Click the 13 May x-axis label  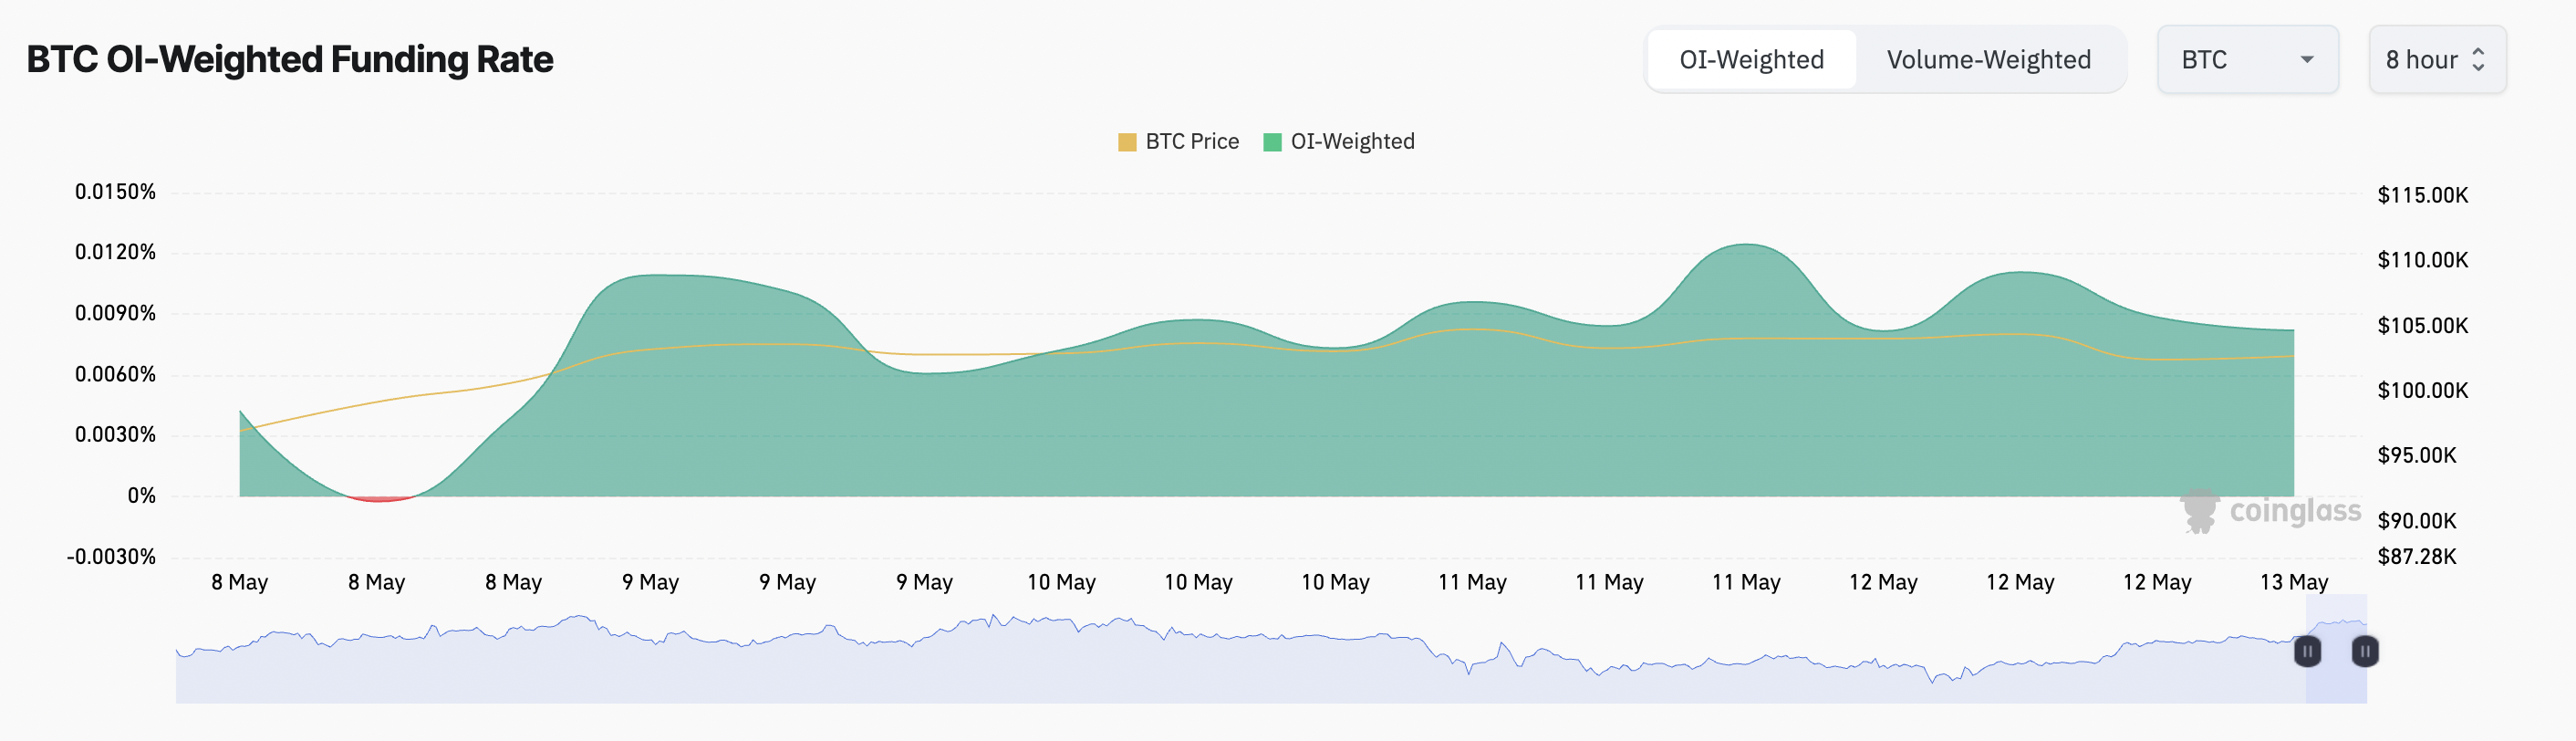2294,582
